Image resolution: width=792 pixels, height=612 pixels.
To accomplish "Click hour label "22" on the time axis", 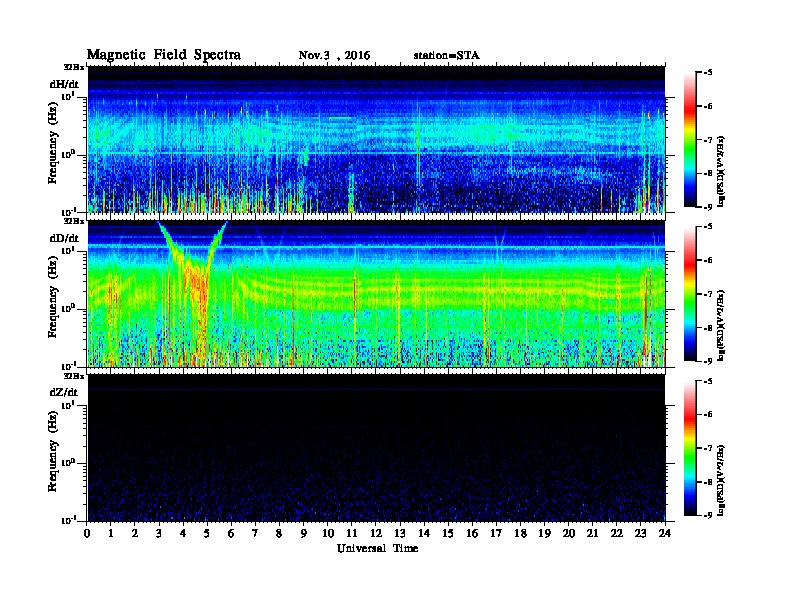I will click(x=617, y=534).
